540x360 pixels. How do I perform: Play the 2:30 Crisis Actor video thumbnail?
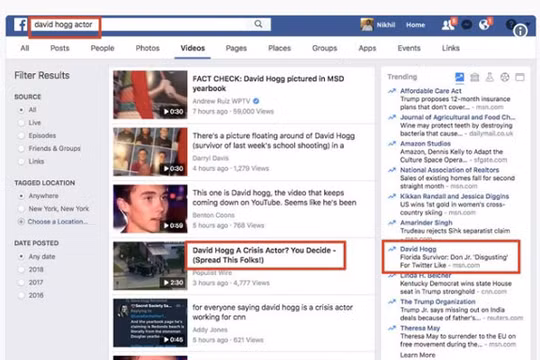pos(150,266)
